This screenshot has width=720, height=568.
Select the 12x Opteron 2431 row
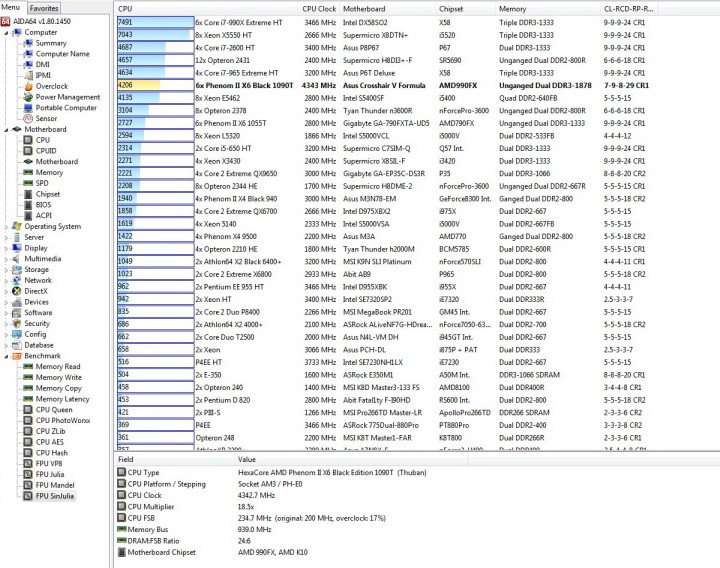pyautogui.click(x=381, y=60)
